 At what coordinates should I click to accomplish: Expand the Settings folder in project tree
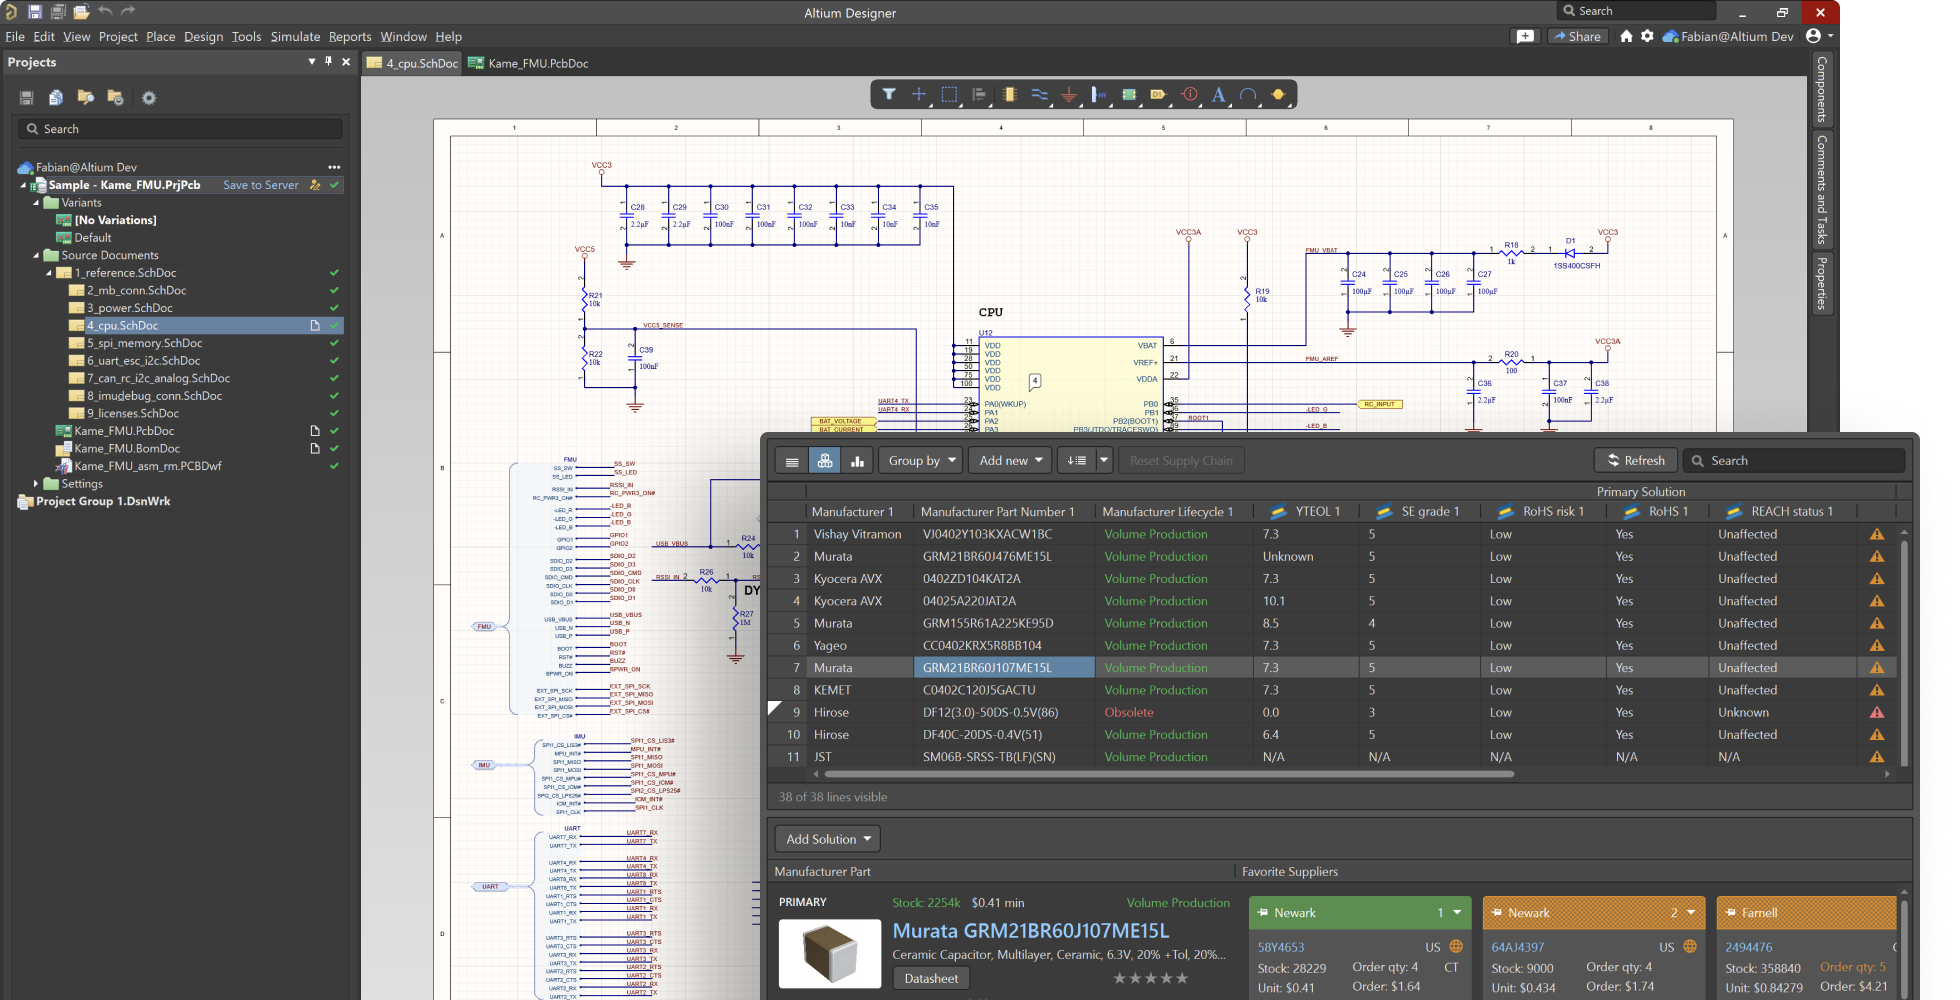(x=37, y=484)
